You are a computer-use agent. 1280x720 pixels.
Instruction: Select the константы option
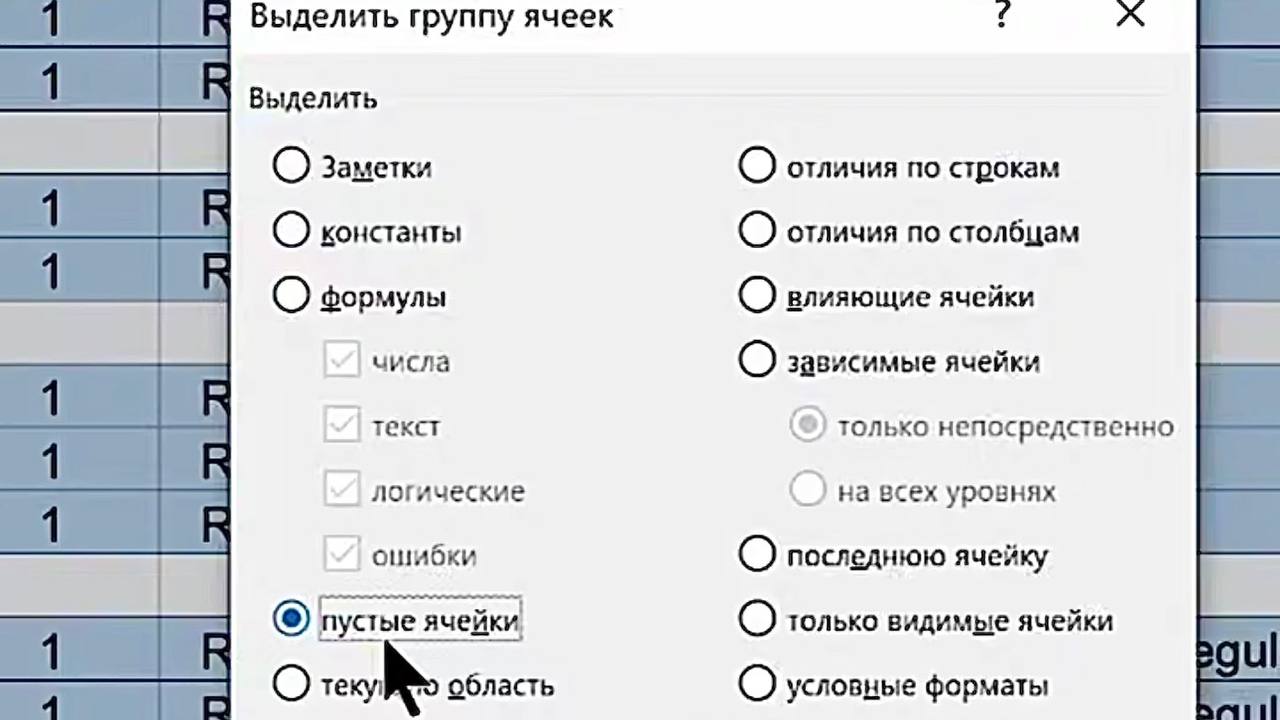[x=291, y=231]
